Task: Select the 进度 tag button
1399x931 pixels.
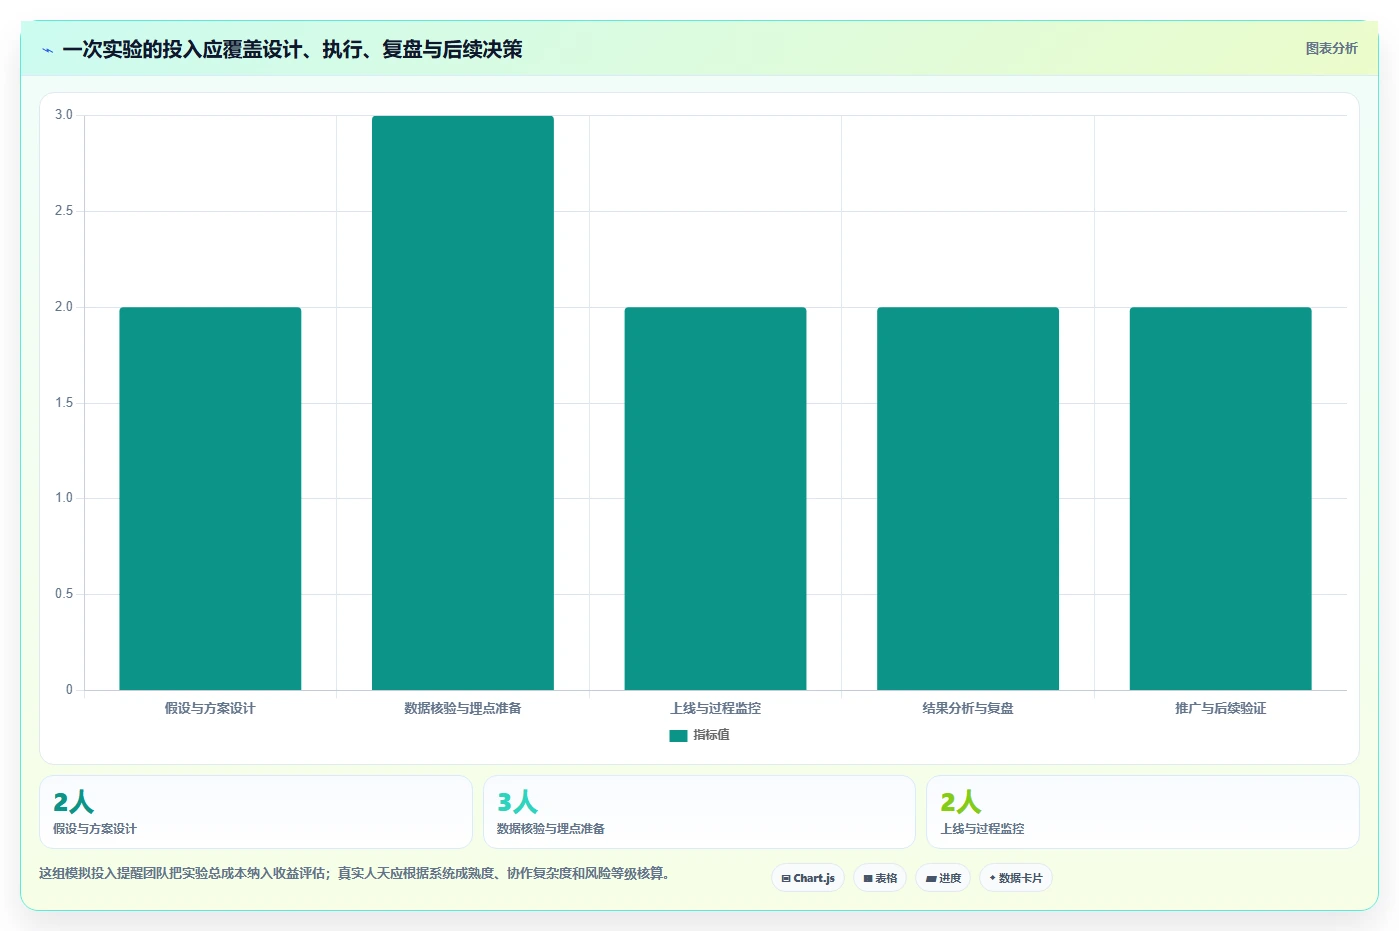Action: point(943,878)
